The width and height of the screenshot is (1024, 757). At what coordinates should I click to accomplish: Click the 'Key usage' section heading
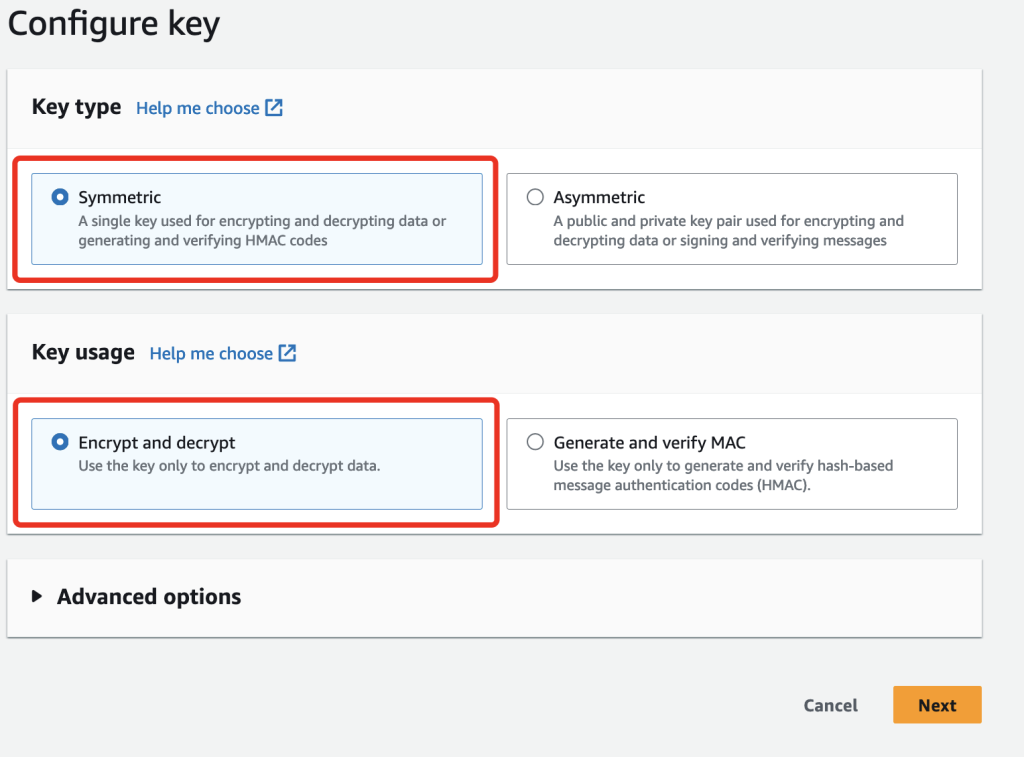[x=83, y=352]
